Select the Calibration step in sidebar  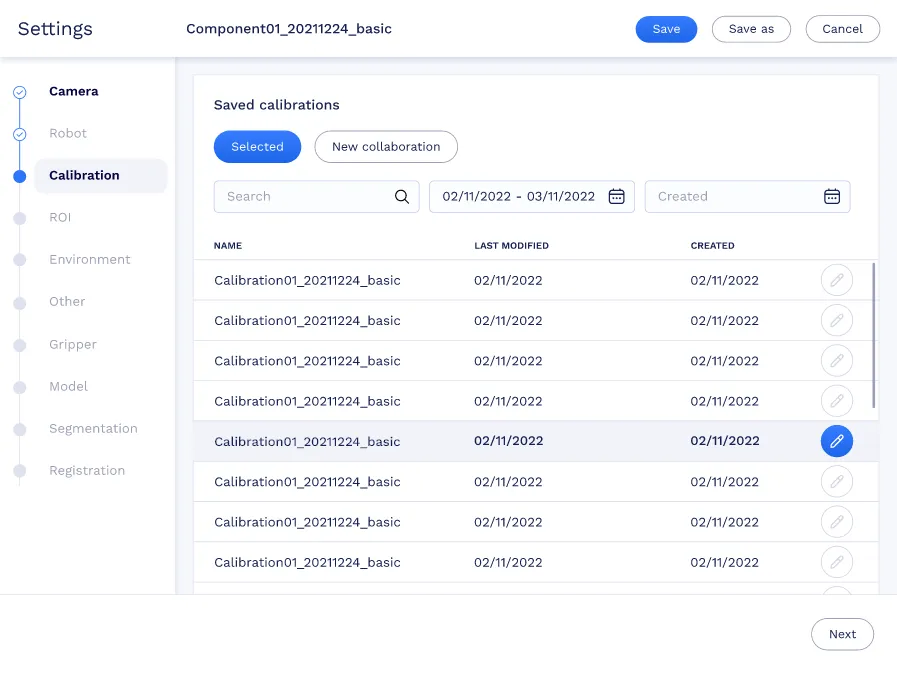[x=101, y=176]
